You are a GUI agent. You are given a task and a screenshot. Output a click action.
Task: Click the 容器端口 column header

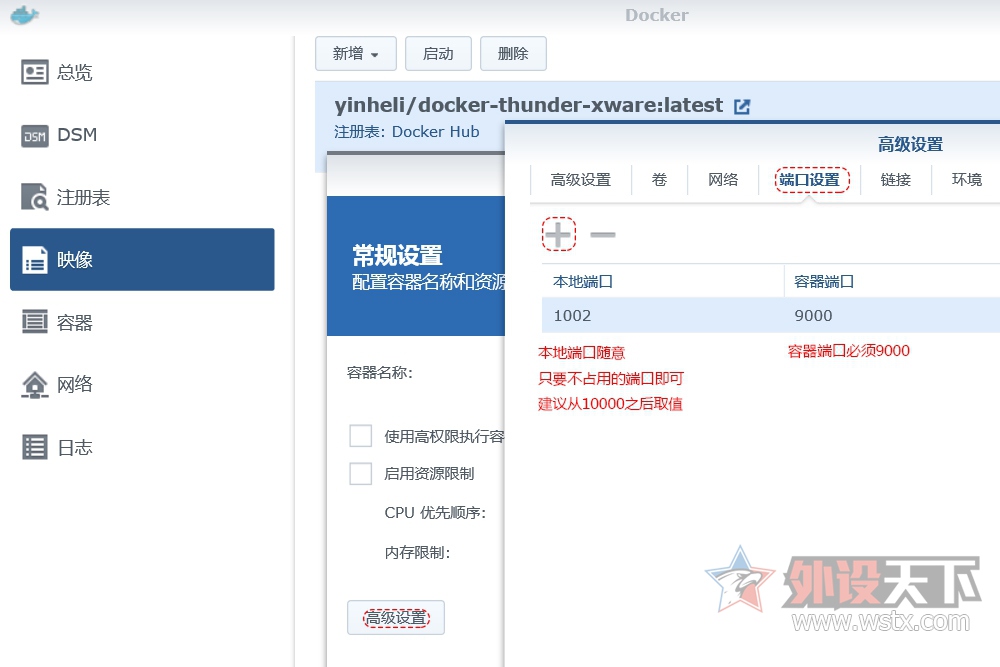click(892, 281)
